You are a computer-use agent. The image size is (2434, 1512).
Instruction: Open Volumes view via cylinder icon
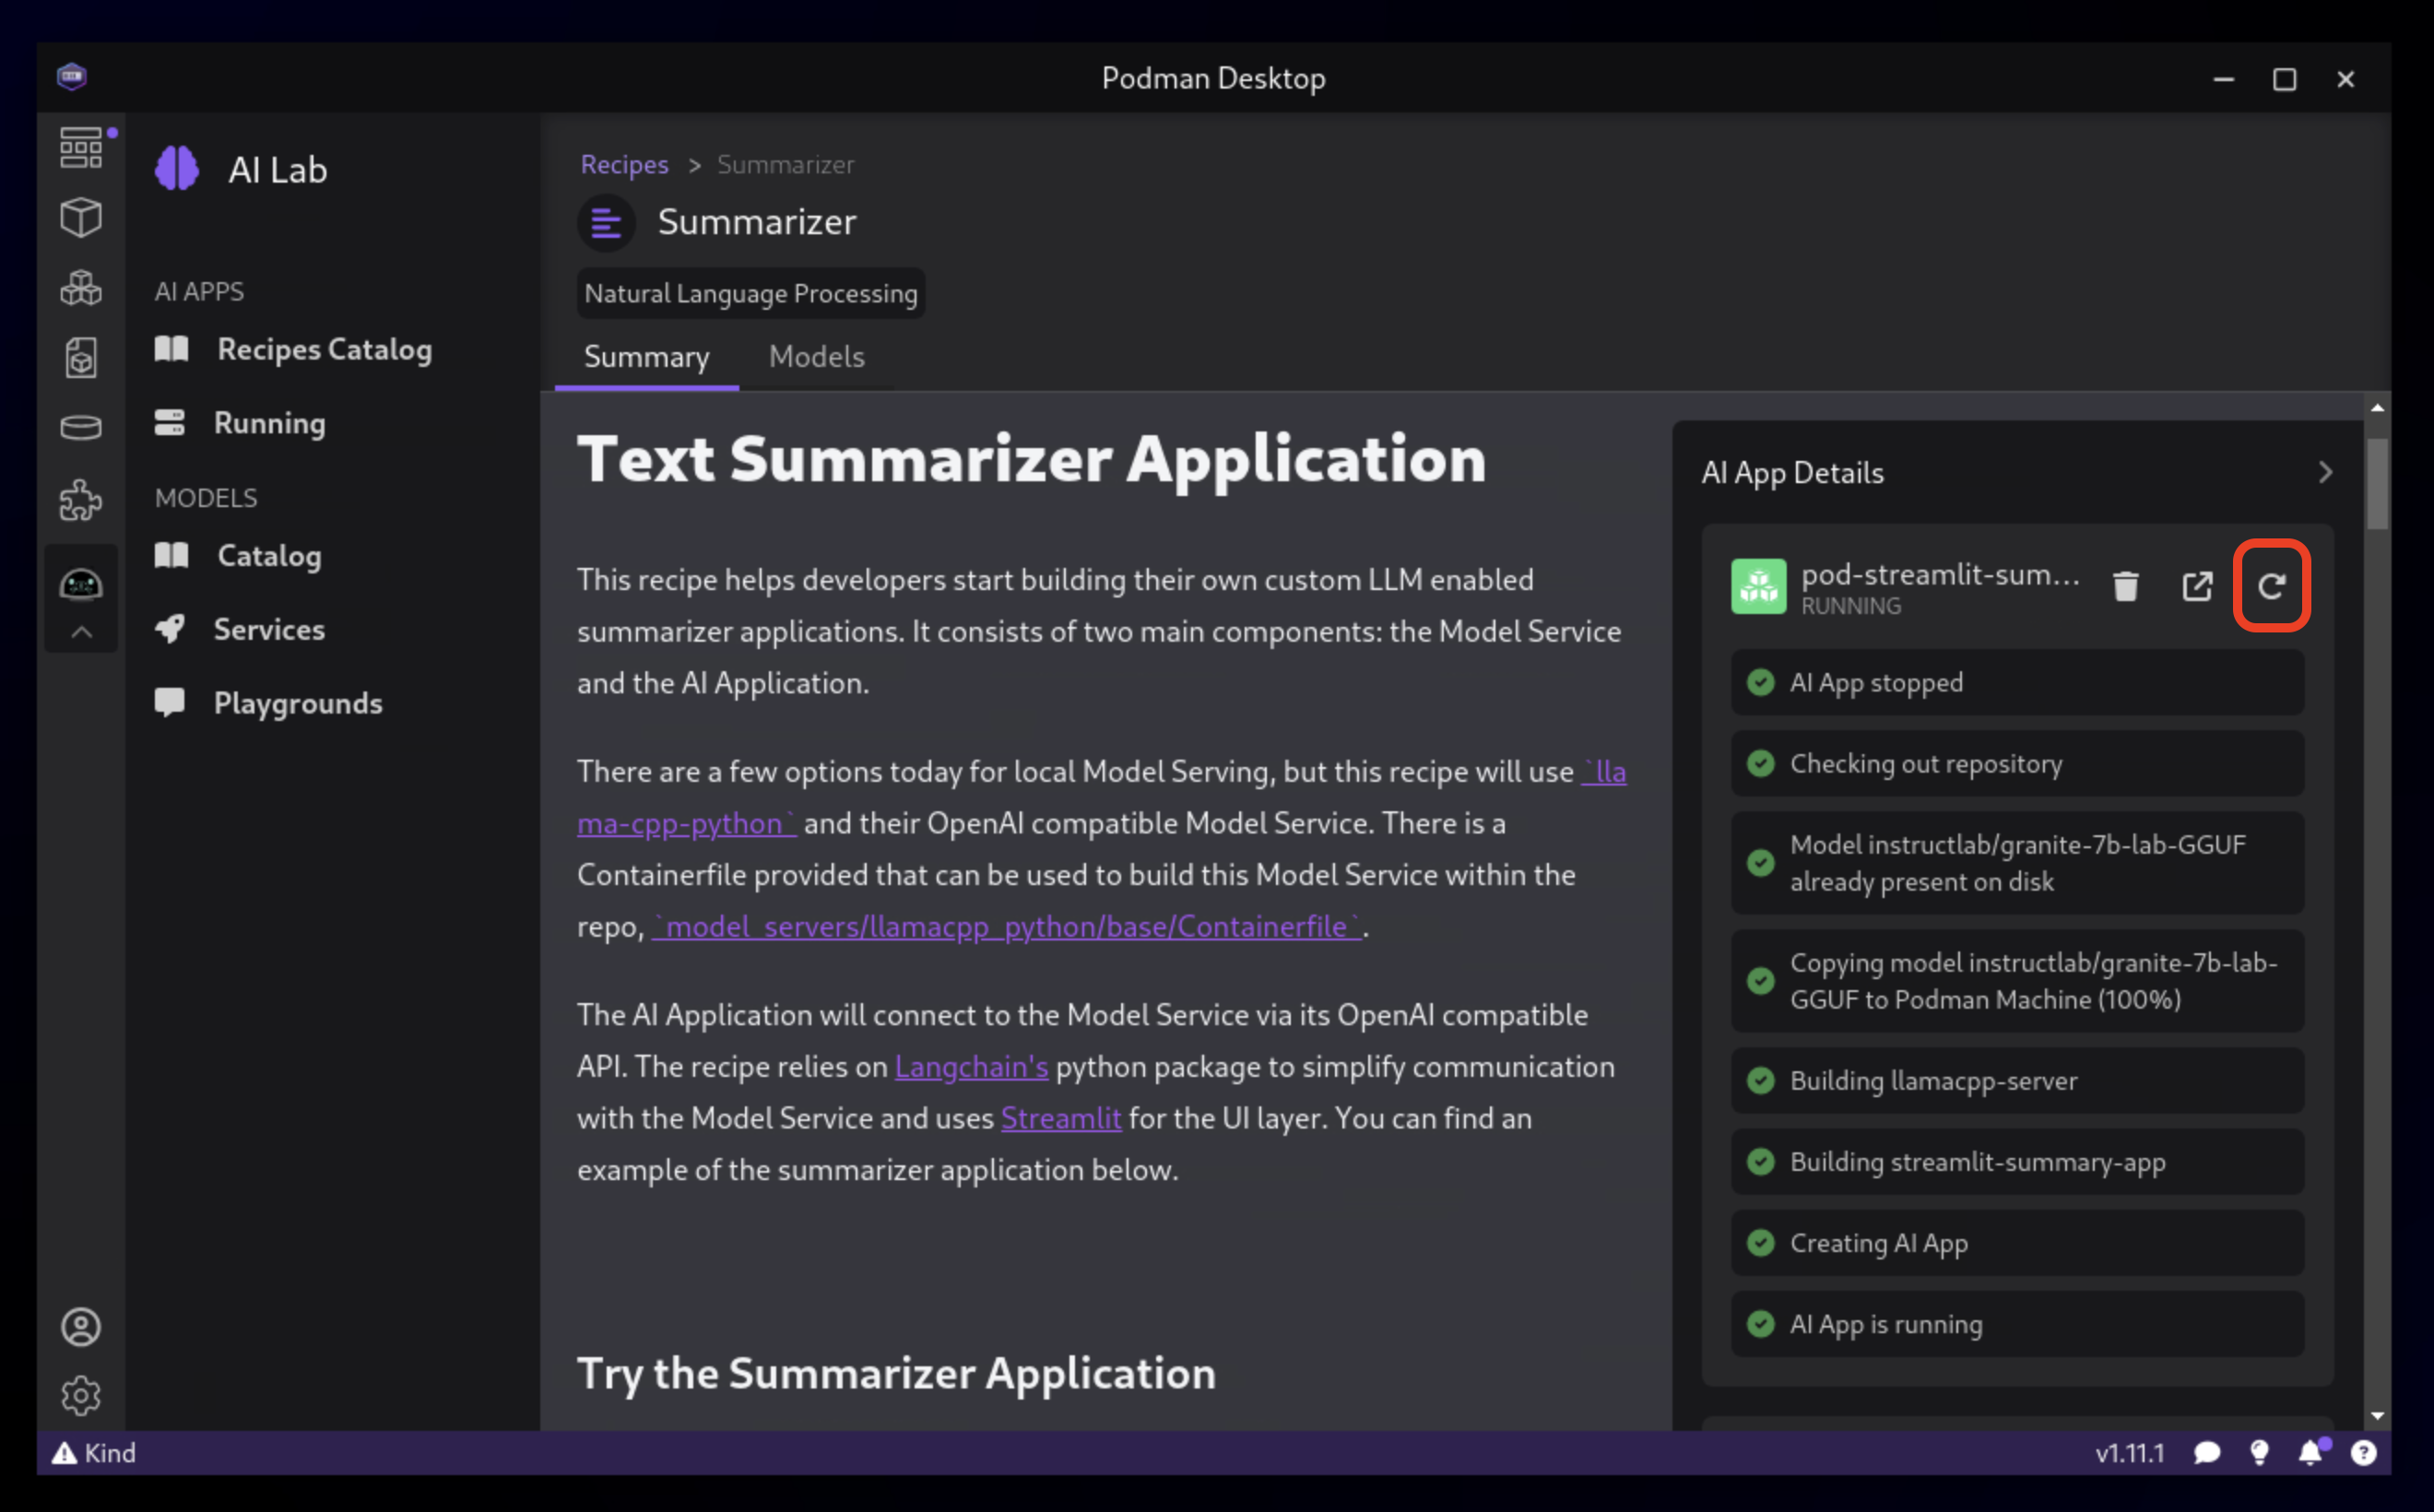pyautogui.click(x=81, y=427)
